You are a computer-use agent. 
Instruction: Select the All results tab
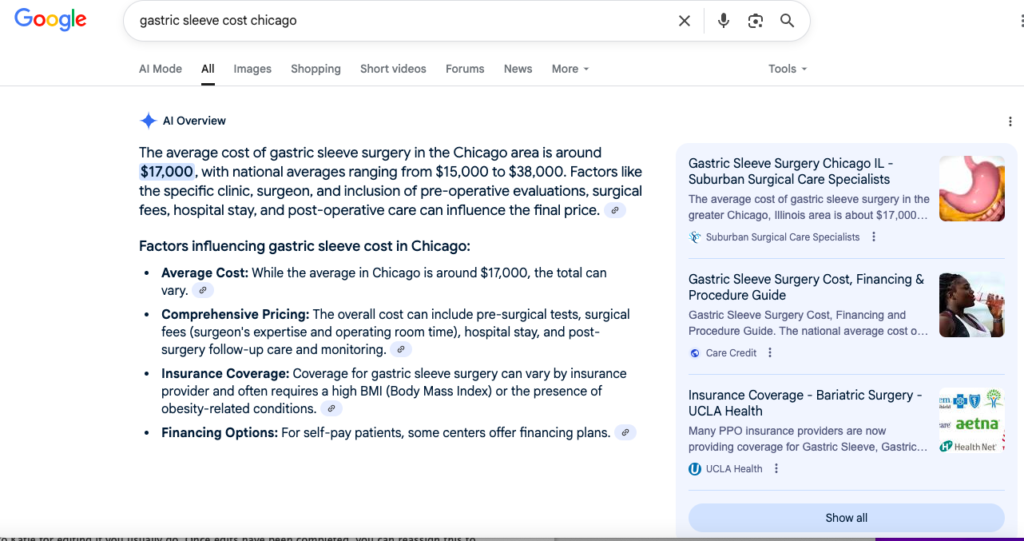coord(208,69)
